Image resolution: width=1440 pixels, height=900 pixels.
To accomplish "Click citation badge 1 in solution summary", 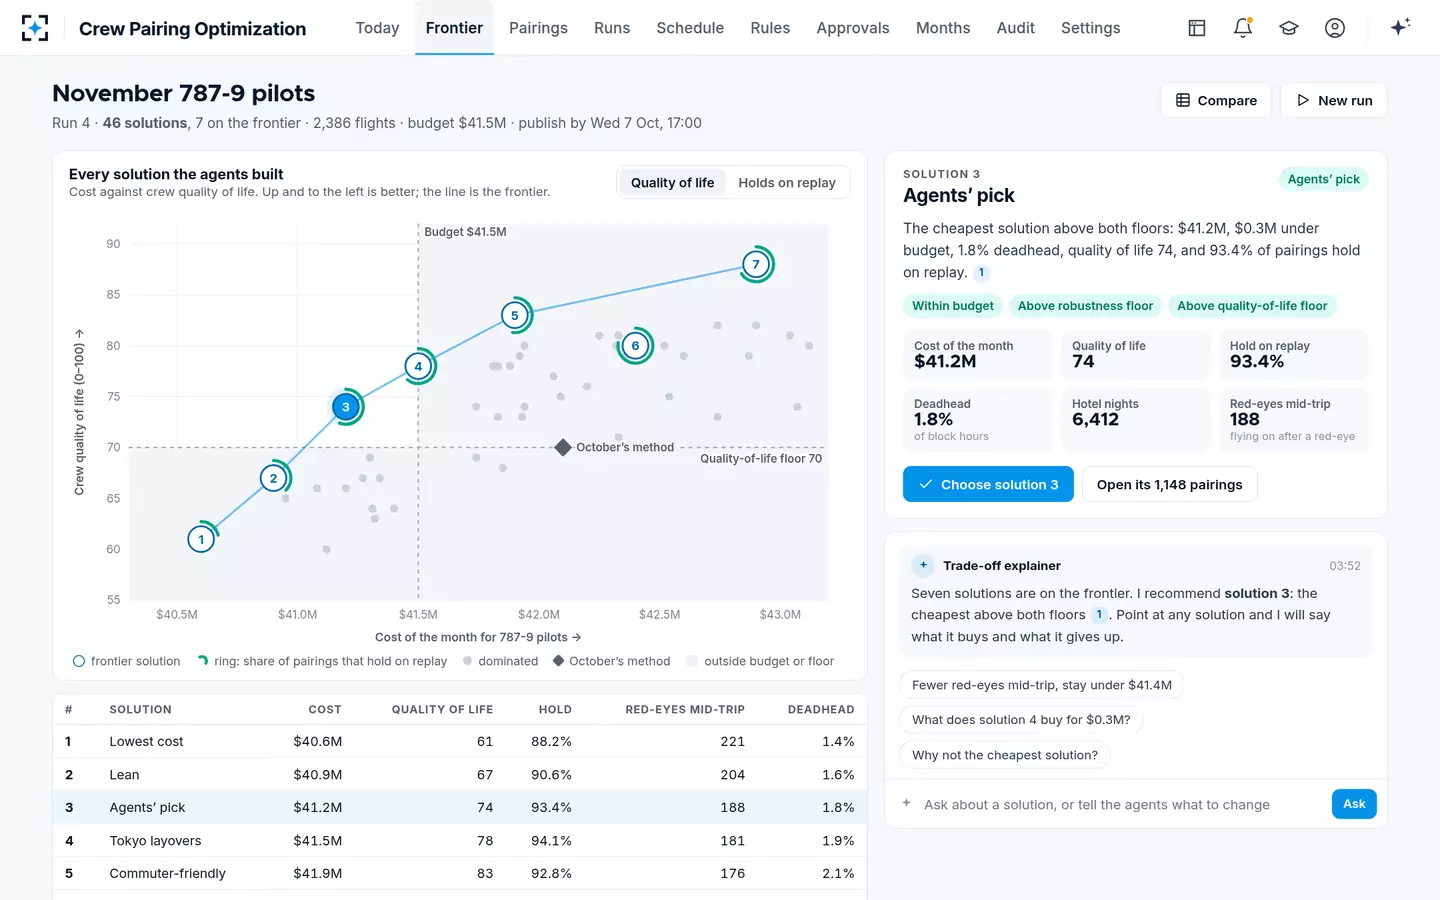I will (x=982, y=272).
